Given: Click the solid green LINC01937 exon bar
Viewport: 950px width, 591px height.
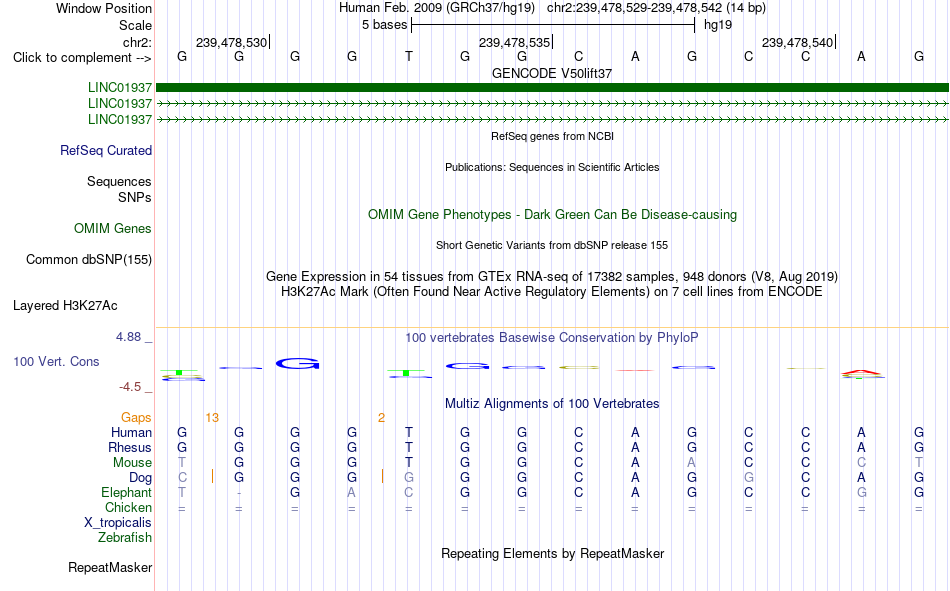Looking at the screenshot, I should point(552,87).
